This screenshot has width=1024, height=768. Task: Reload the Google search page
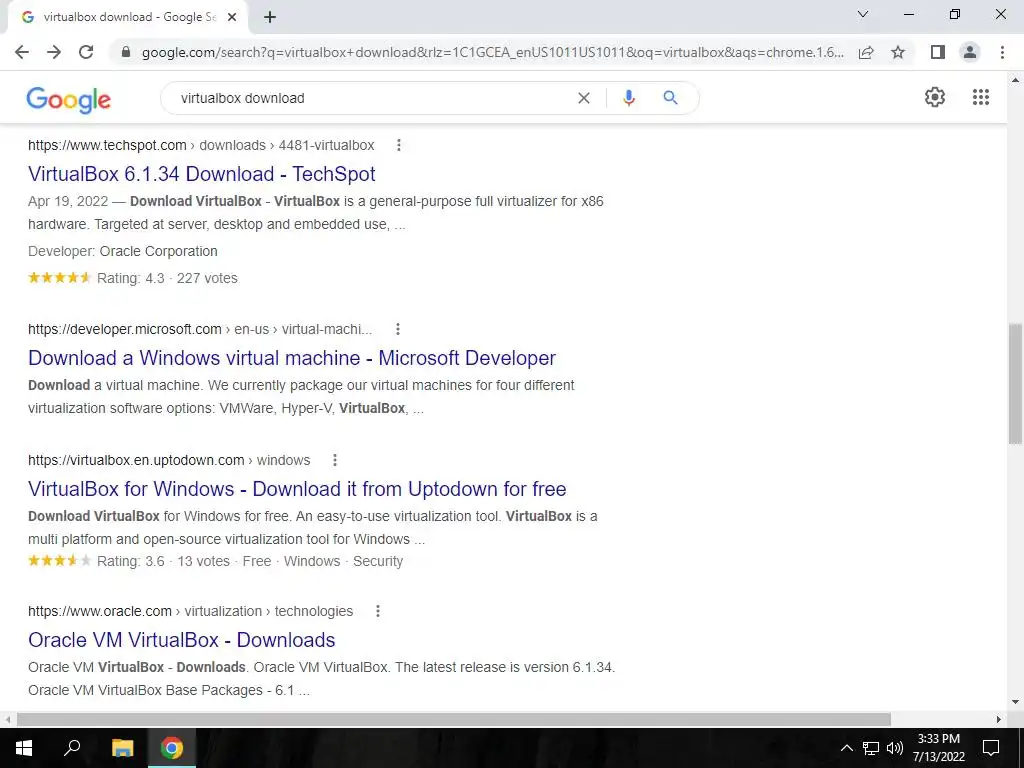86,52
